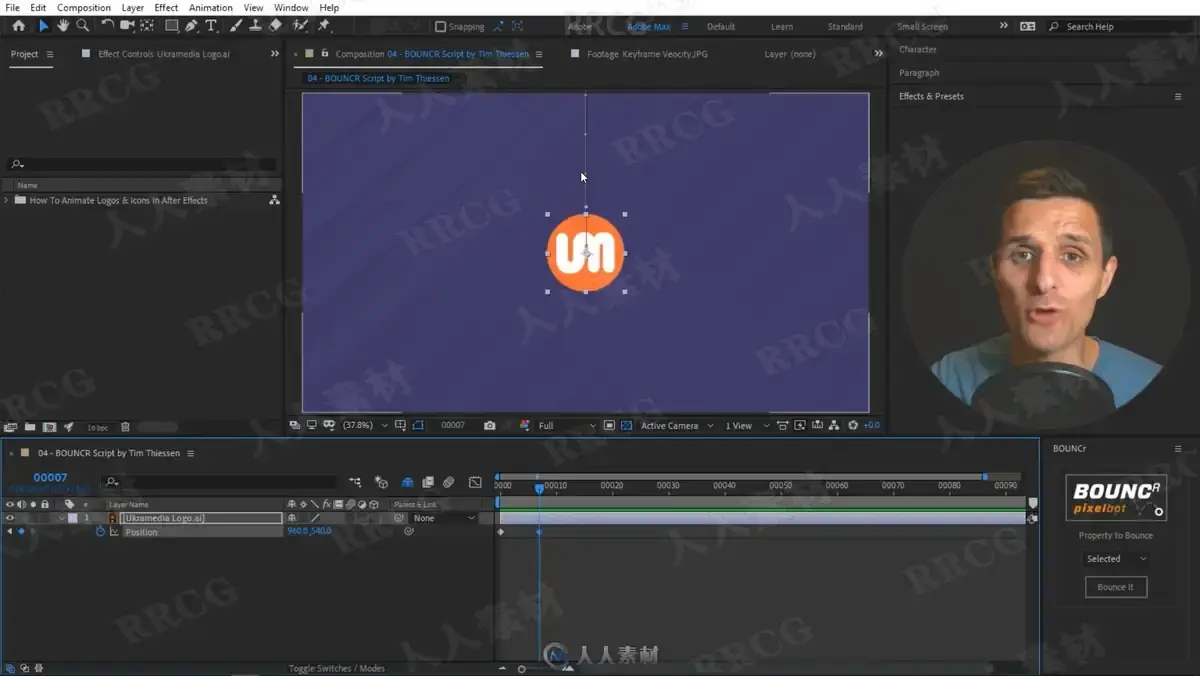The height and width of the screenshot is (676, 1200).
Task: Toggle the transparency grid in the viewer
Action: point(626,425)
